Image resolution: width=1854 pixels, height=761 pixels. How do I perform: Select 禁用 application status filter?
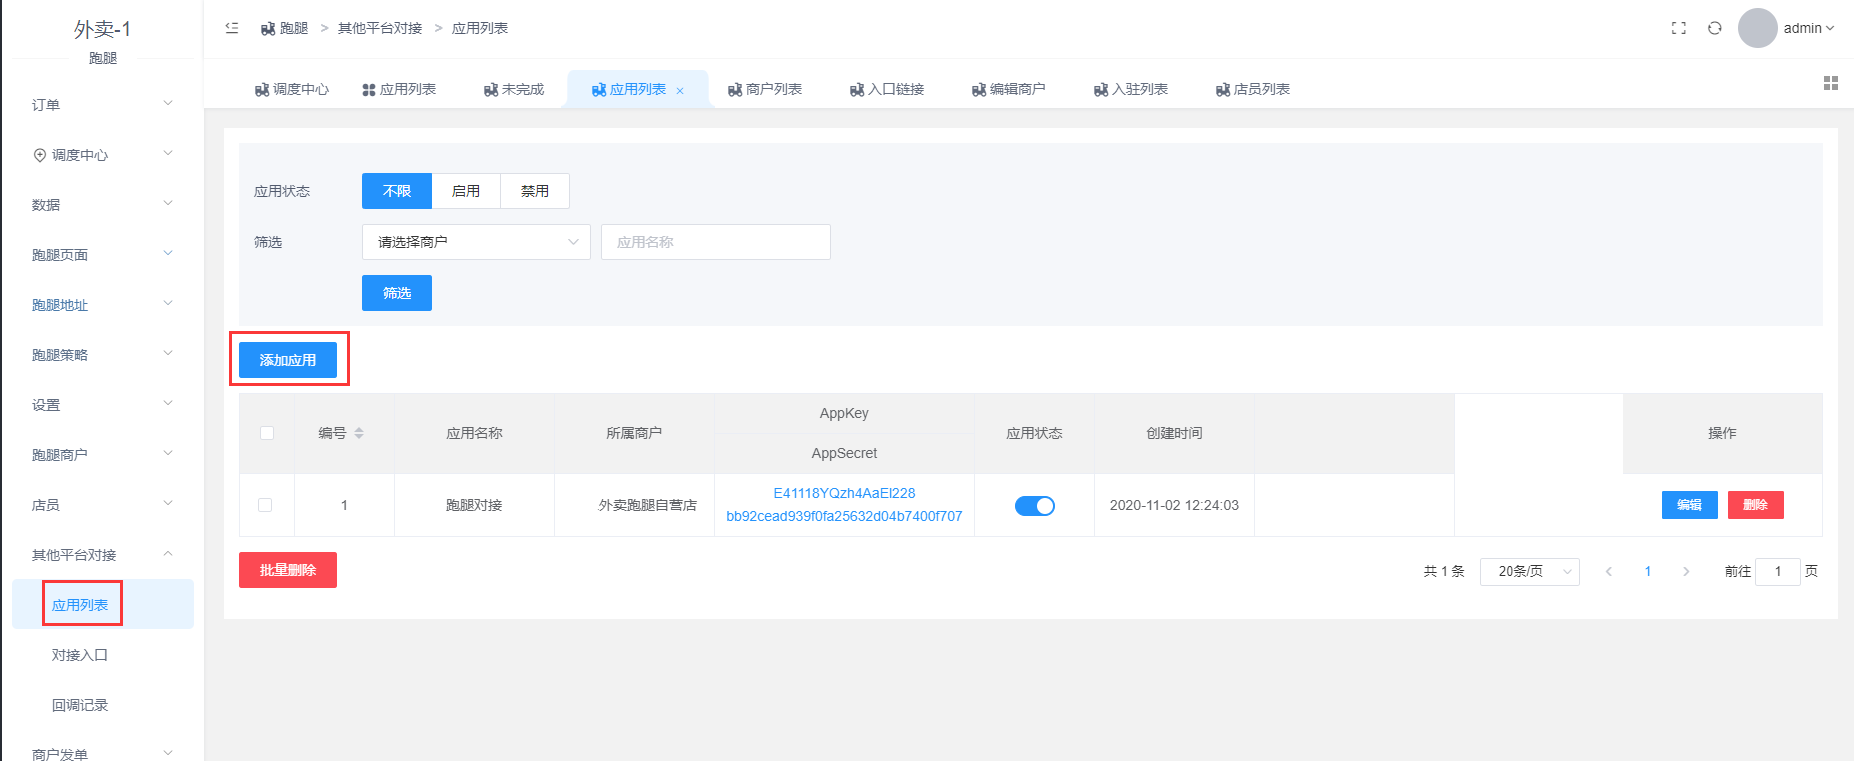[535, 191]
